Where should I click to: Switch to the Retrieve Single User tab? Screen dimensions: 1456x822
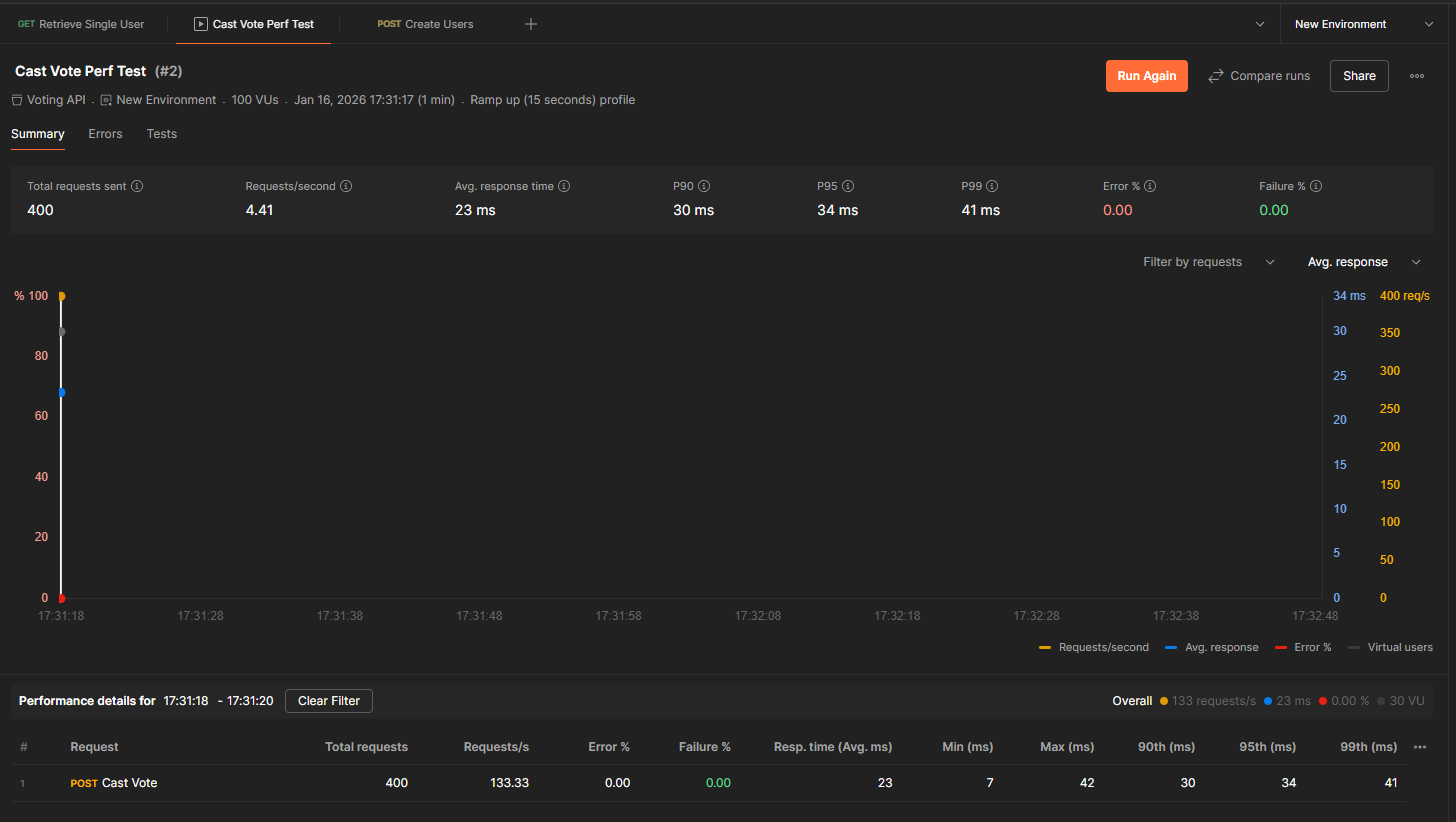82,24
